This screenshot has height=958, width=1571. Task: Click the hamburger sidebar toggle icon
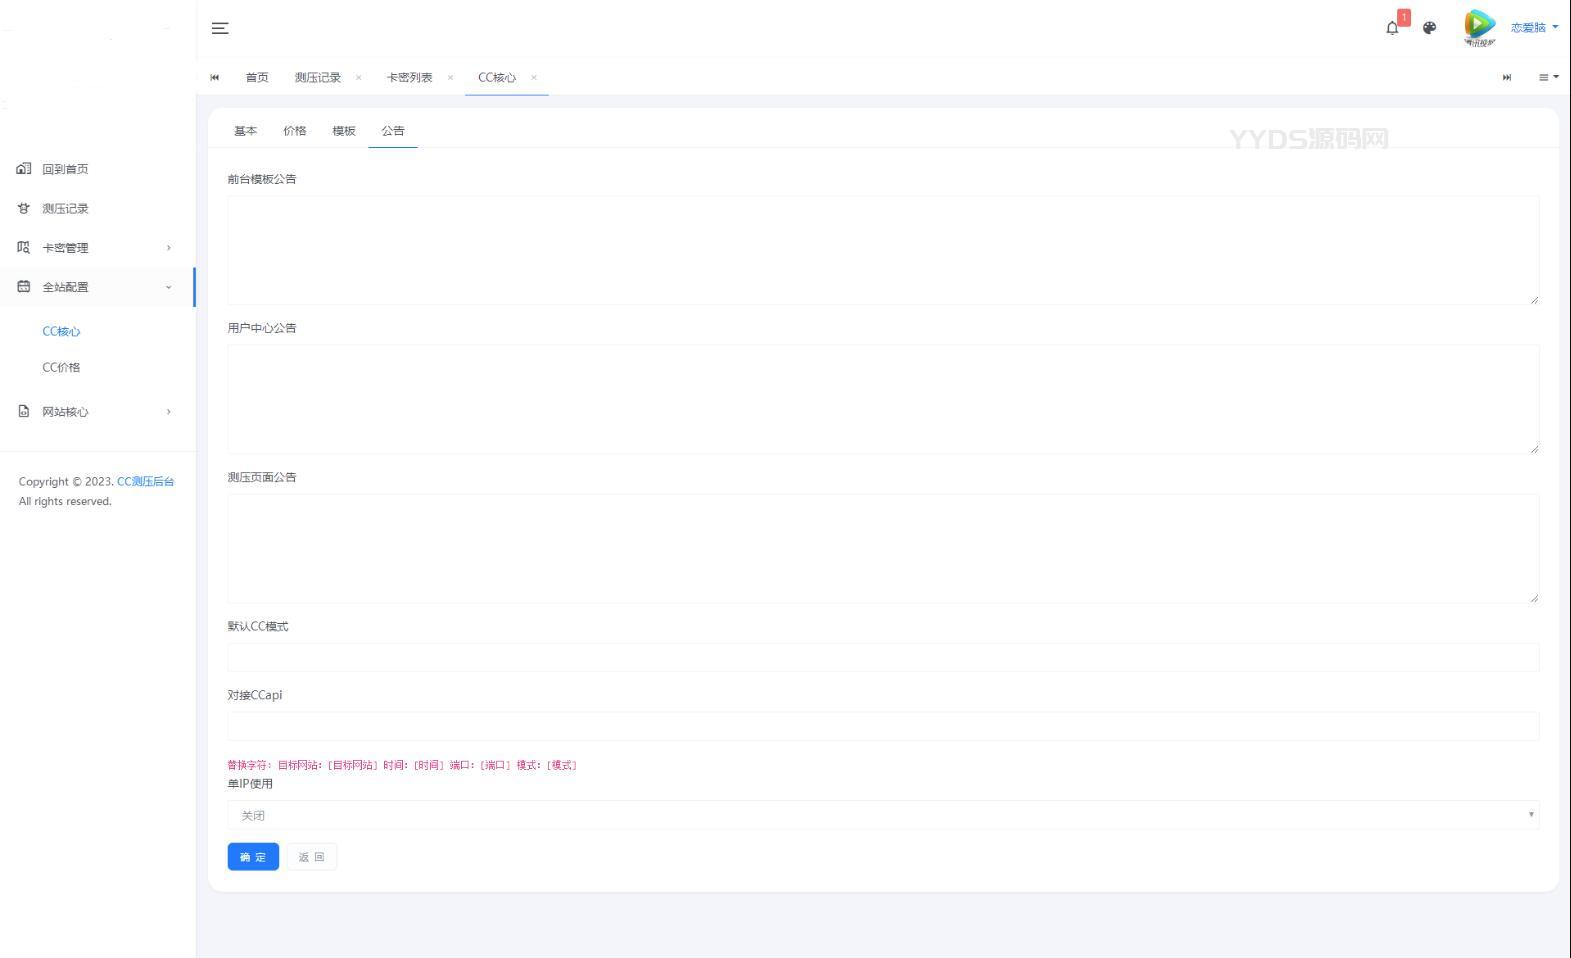220,28
